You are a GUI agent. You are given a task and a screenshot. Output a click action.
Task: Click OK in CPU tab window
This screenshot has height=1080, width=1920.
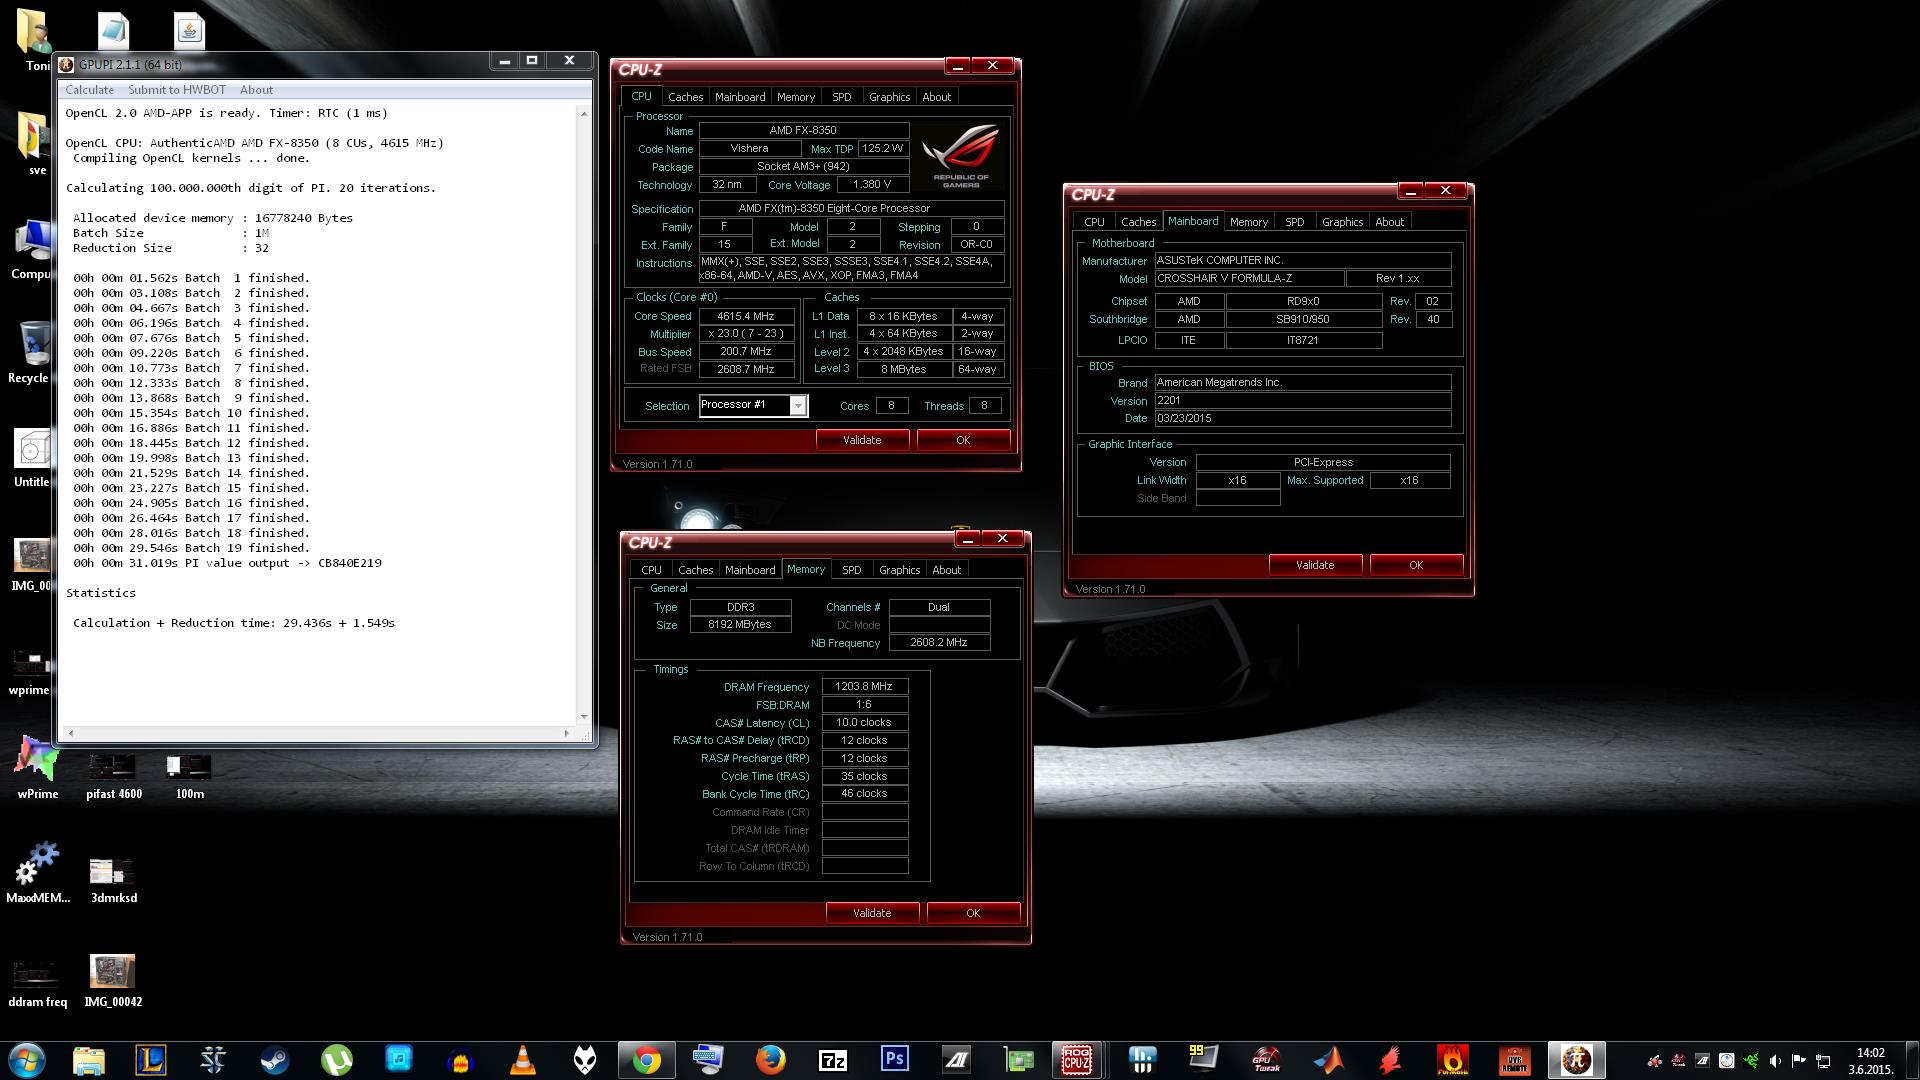[x=963, y=440]
